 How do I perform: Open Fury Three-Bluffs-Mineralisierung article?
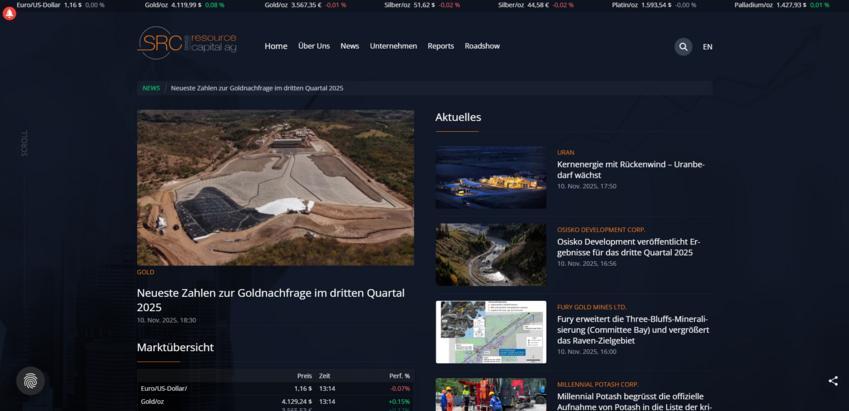(x=633, y=330)
